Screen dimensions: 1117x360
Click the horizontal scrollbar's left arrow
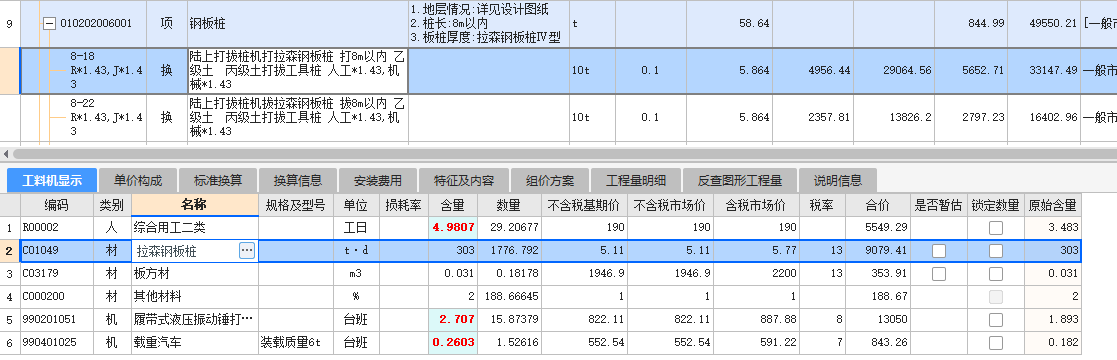click(x=6, y=153)
